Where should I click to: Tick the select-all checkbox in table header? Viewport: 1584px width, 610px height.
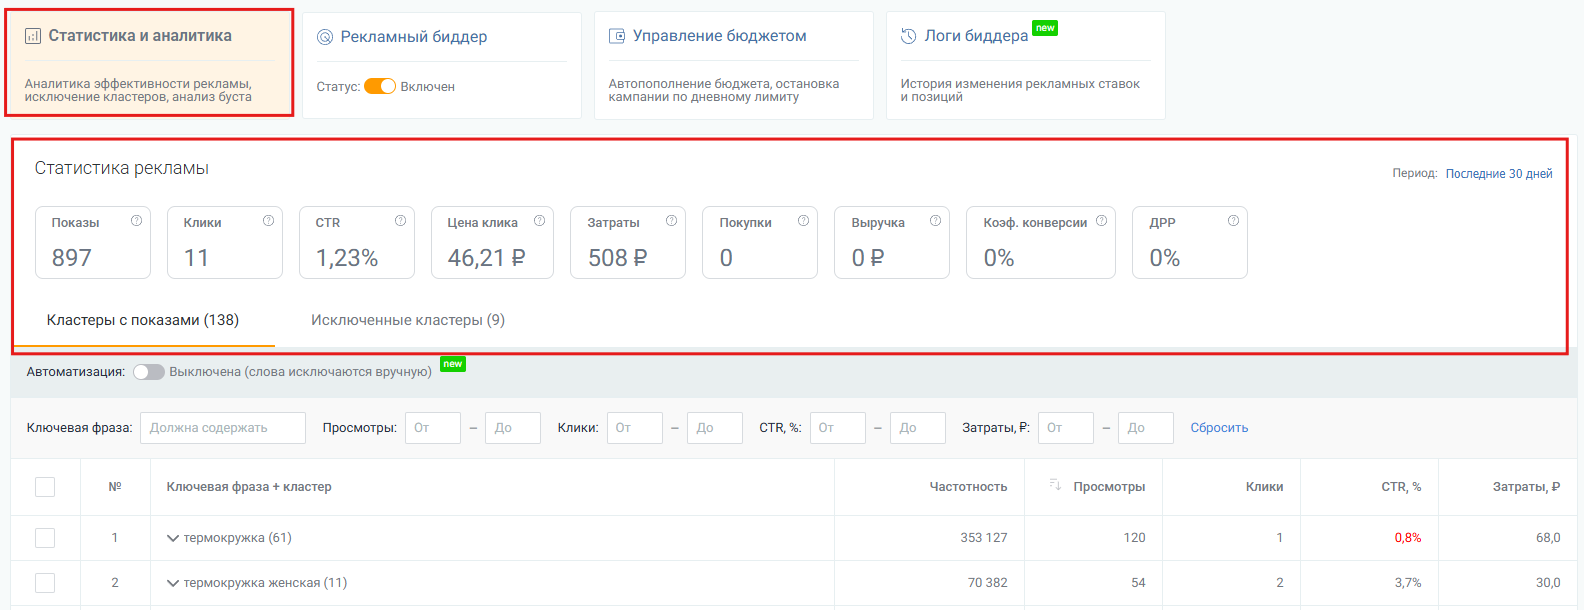(45, 487)
